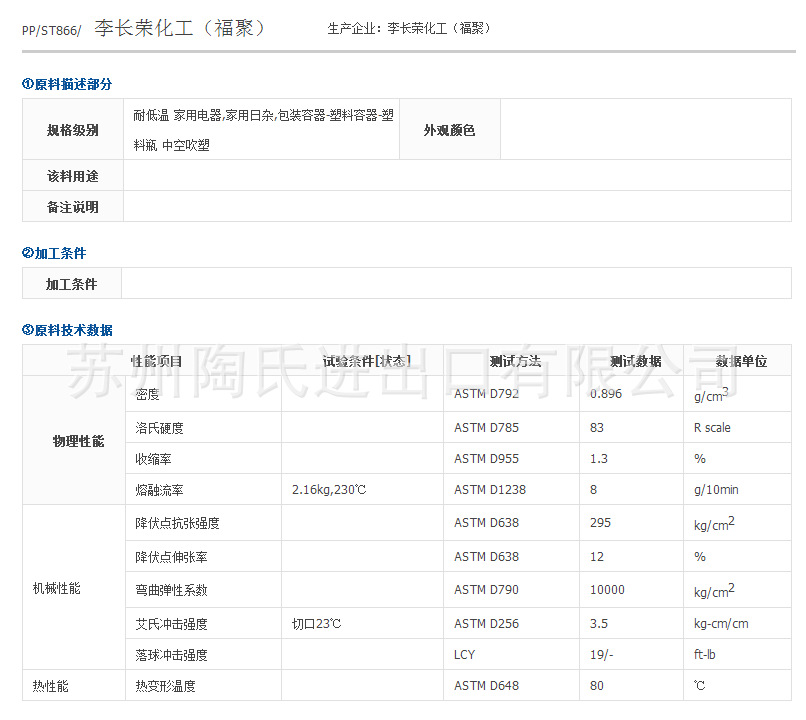
Task: Click the 熔融流率 property cell
Action: pyautogui.click(x=204, y=489)
